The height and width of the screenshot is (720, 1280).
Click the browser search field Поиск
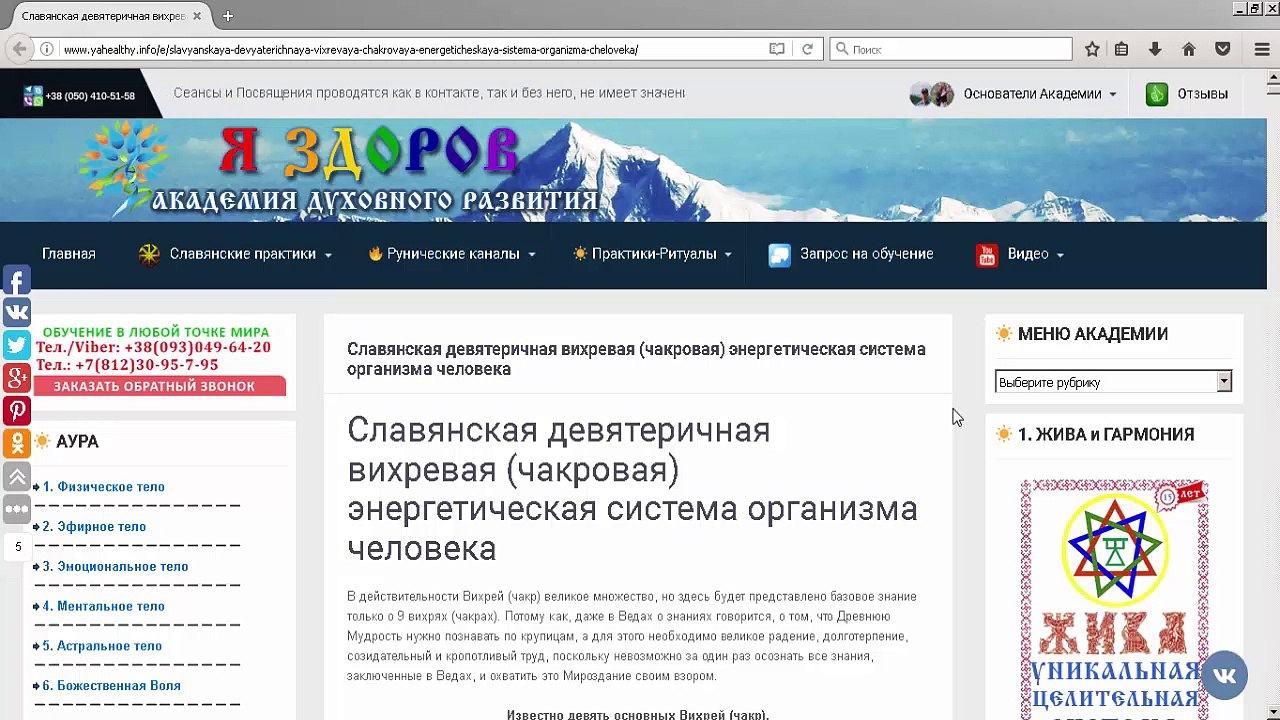[x=951, y=49]
